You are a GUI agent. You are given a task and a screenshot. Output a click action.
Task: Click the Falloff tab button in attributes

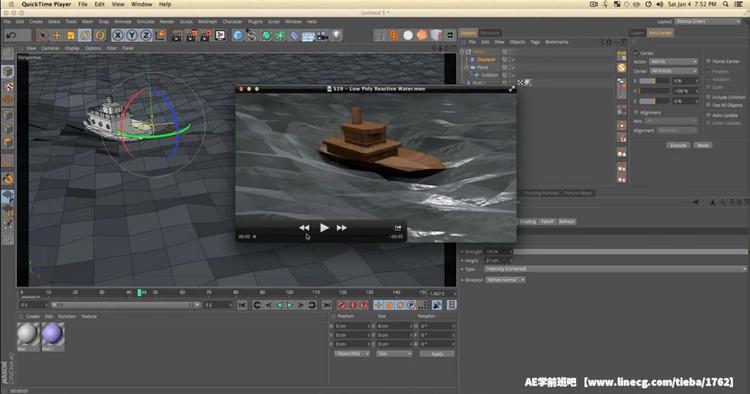(x=547, y=221)
